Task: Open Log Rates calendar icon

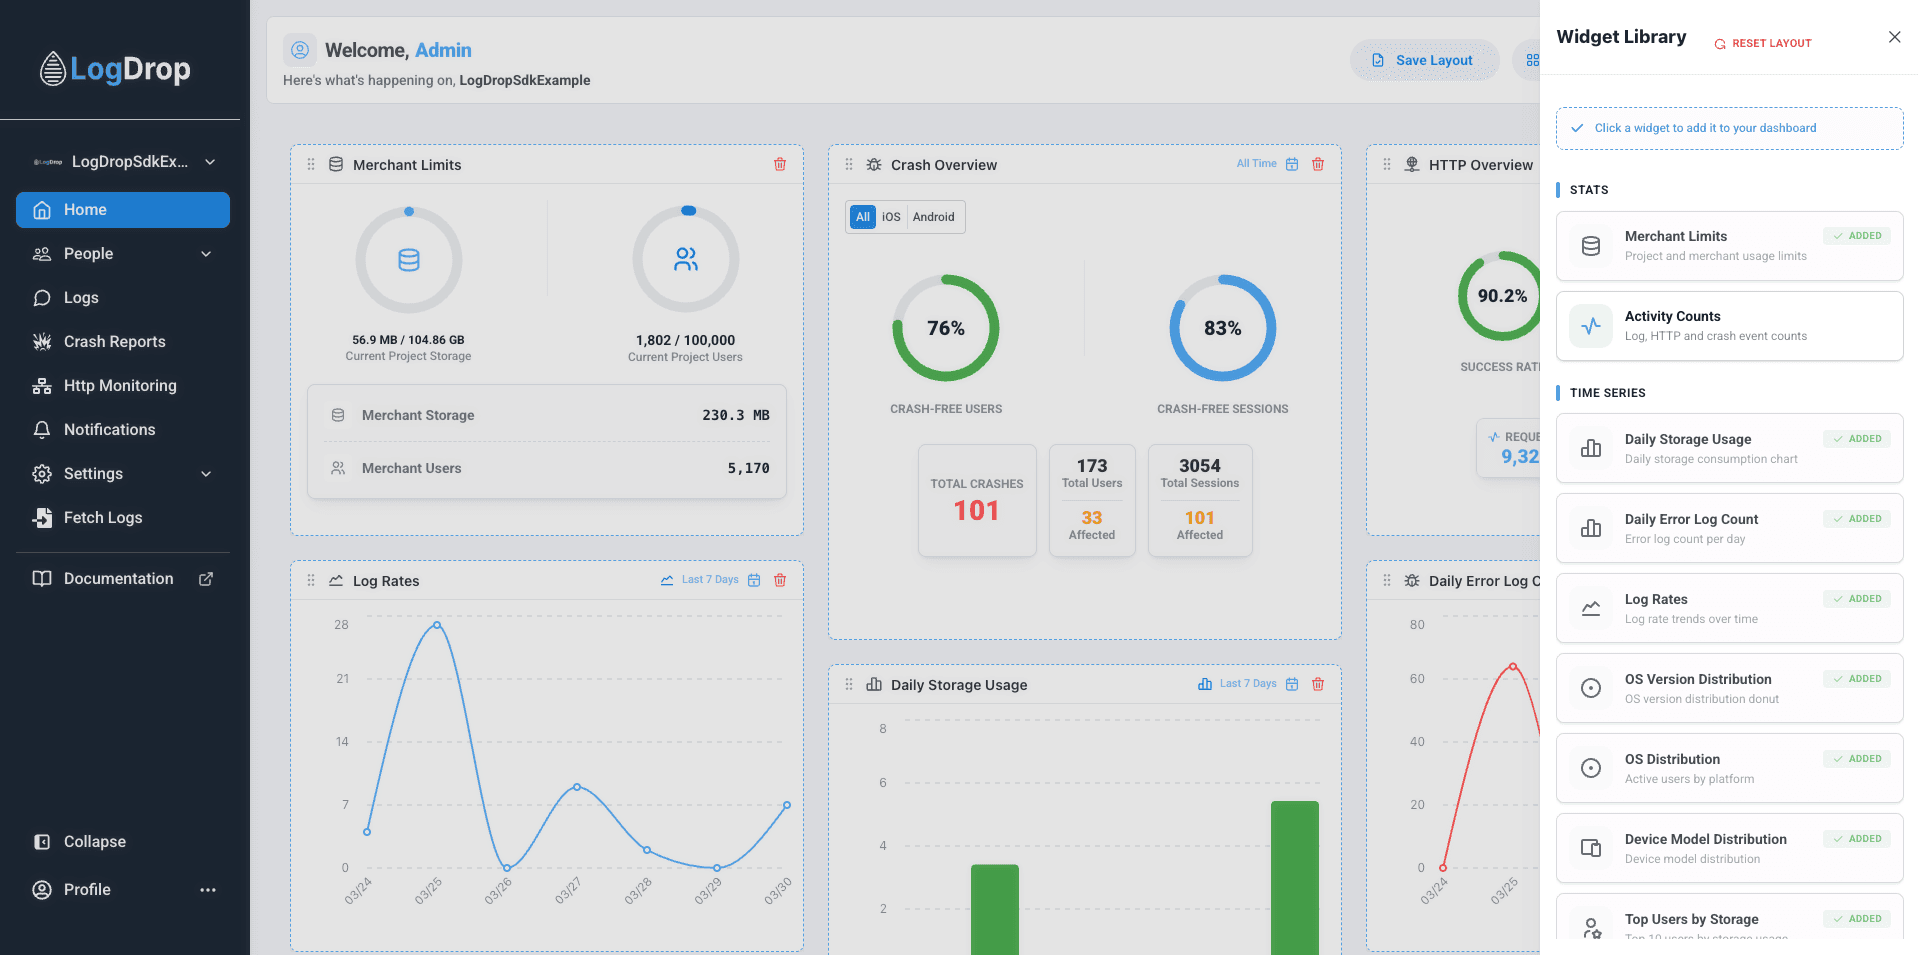Action: tap(754, 581)
